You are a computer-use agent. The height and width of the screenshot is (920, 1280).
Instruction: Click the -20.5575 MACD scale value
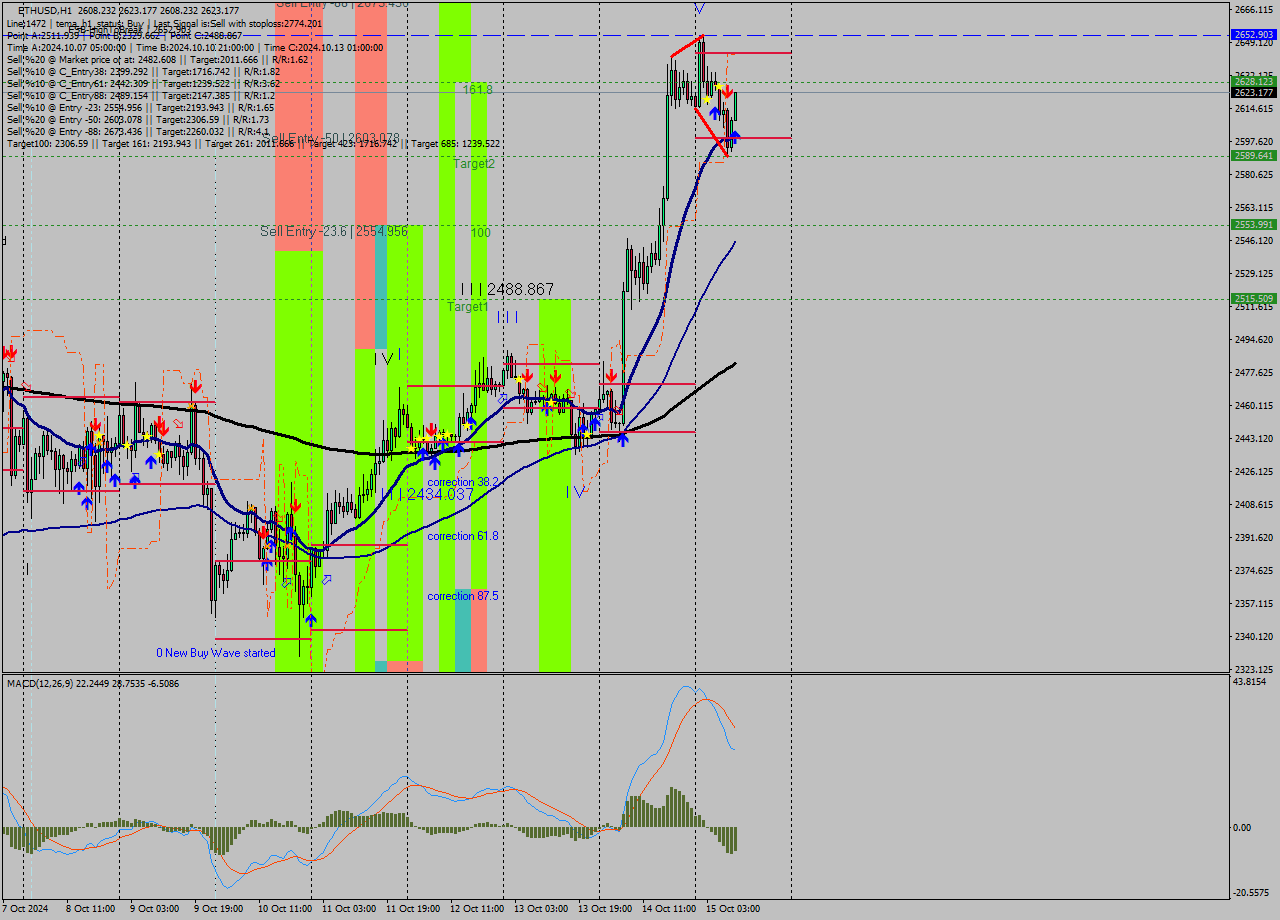(x=1250, y=893)
